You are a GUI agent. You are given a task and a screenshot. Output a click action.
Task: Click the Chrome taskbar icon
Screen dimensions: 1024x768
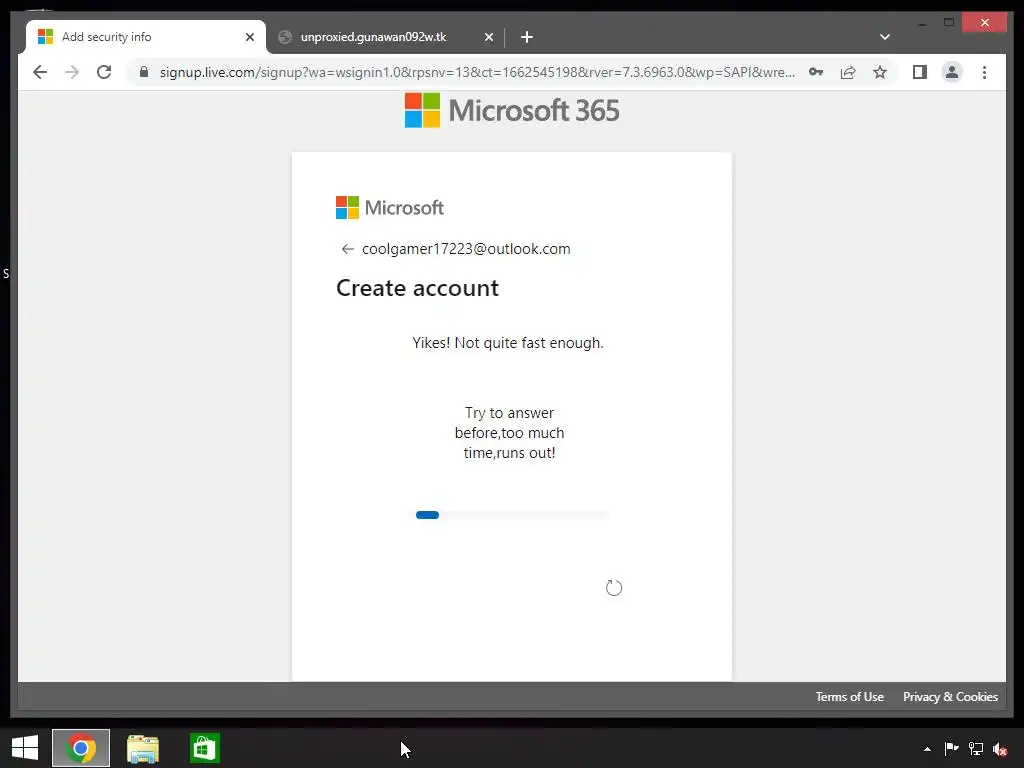(81, 748)
